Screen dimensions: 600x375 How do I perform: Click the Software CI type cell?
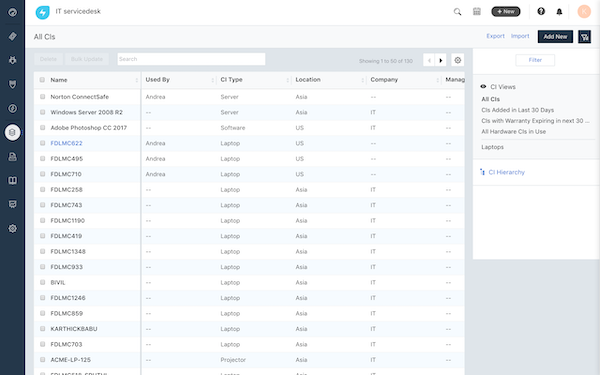233,128
